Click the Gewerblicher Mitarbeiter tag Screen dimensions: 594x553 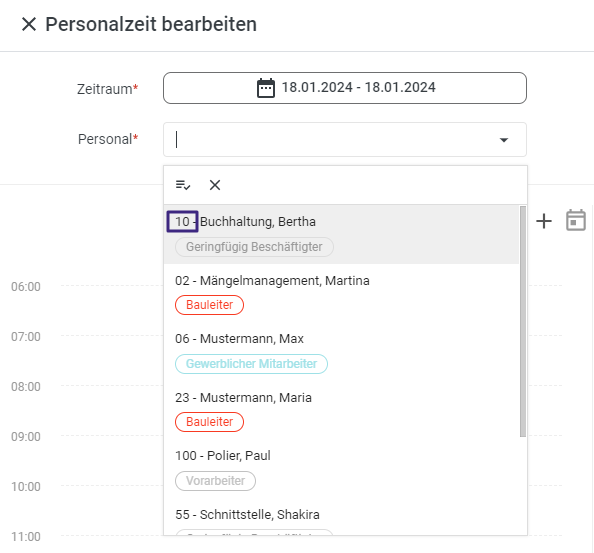[x=251, y=364]
